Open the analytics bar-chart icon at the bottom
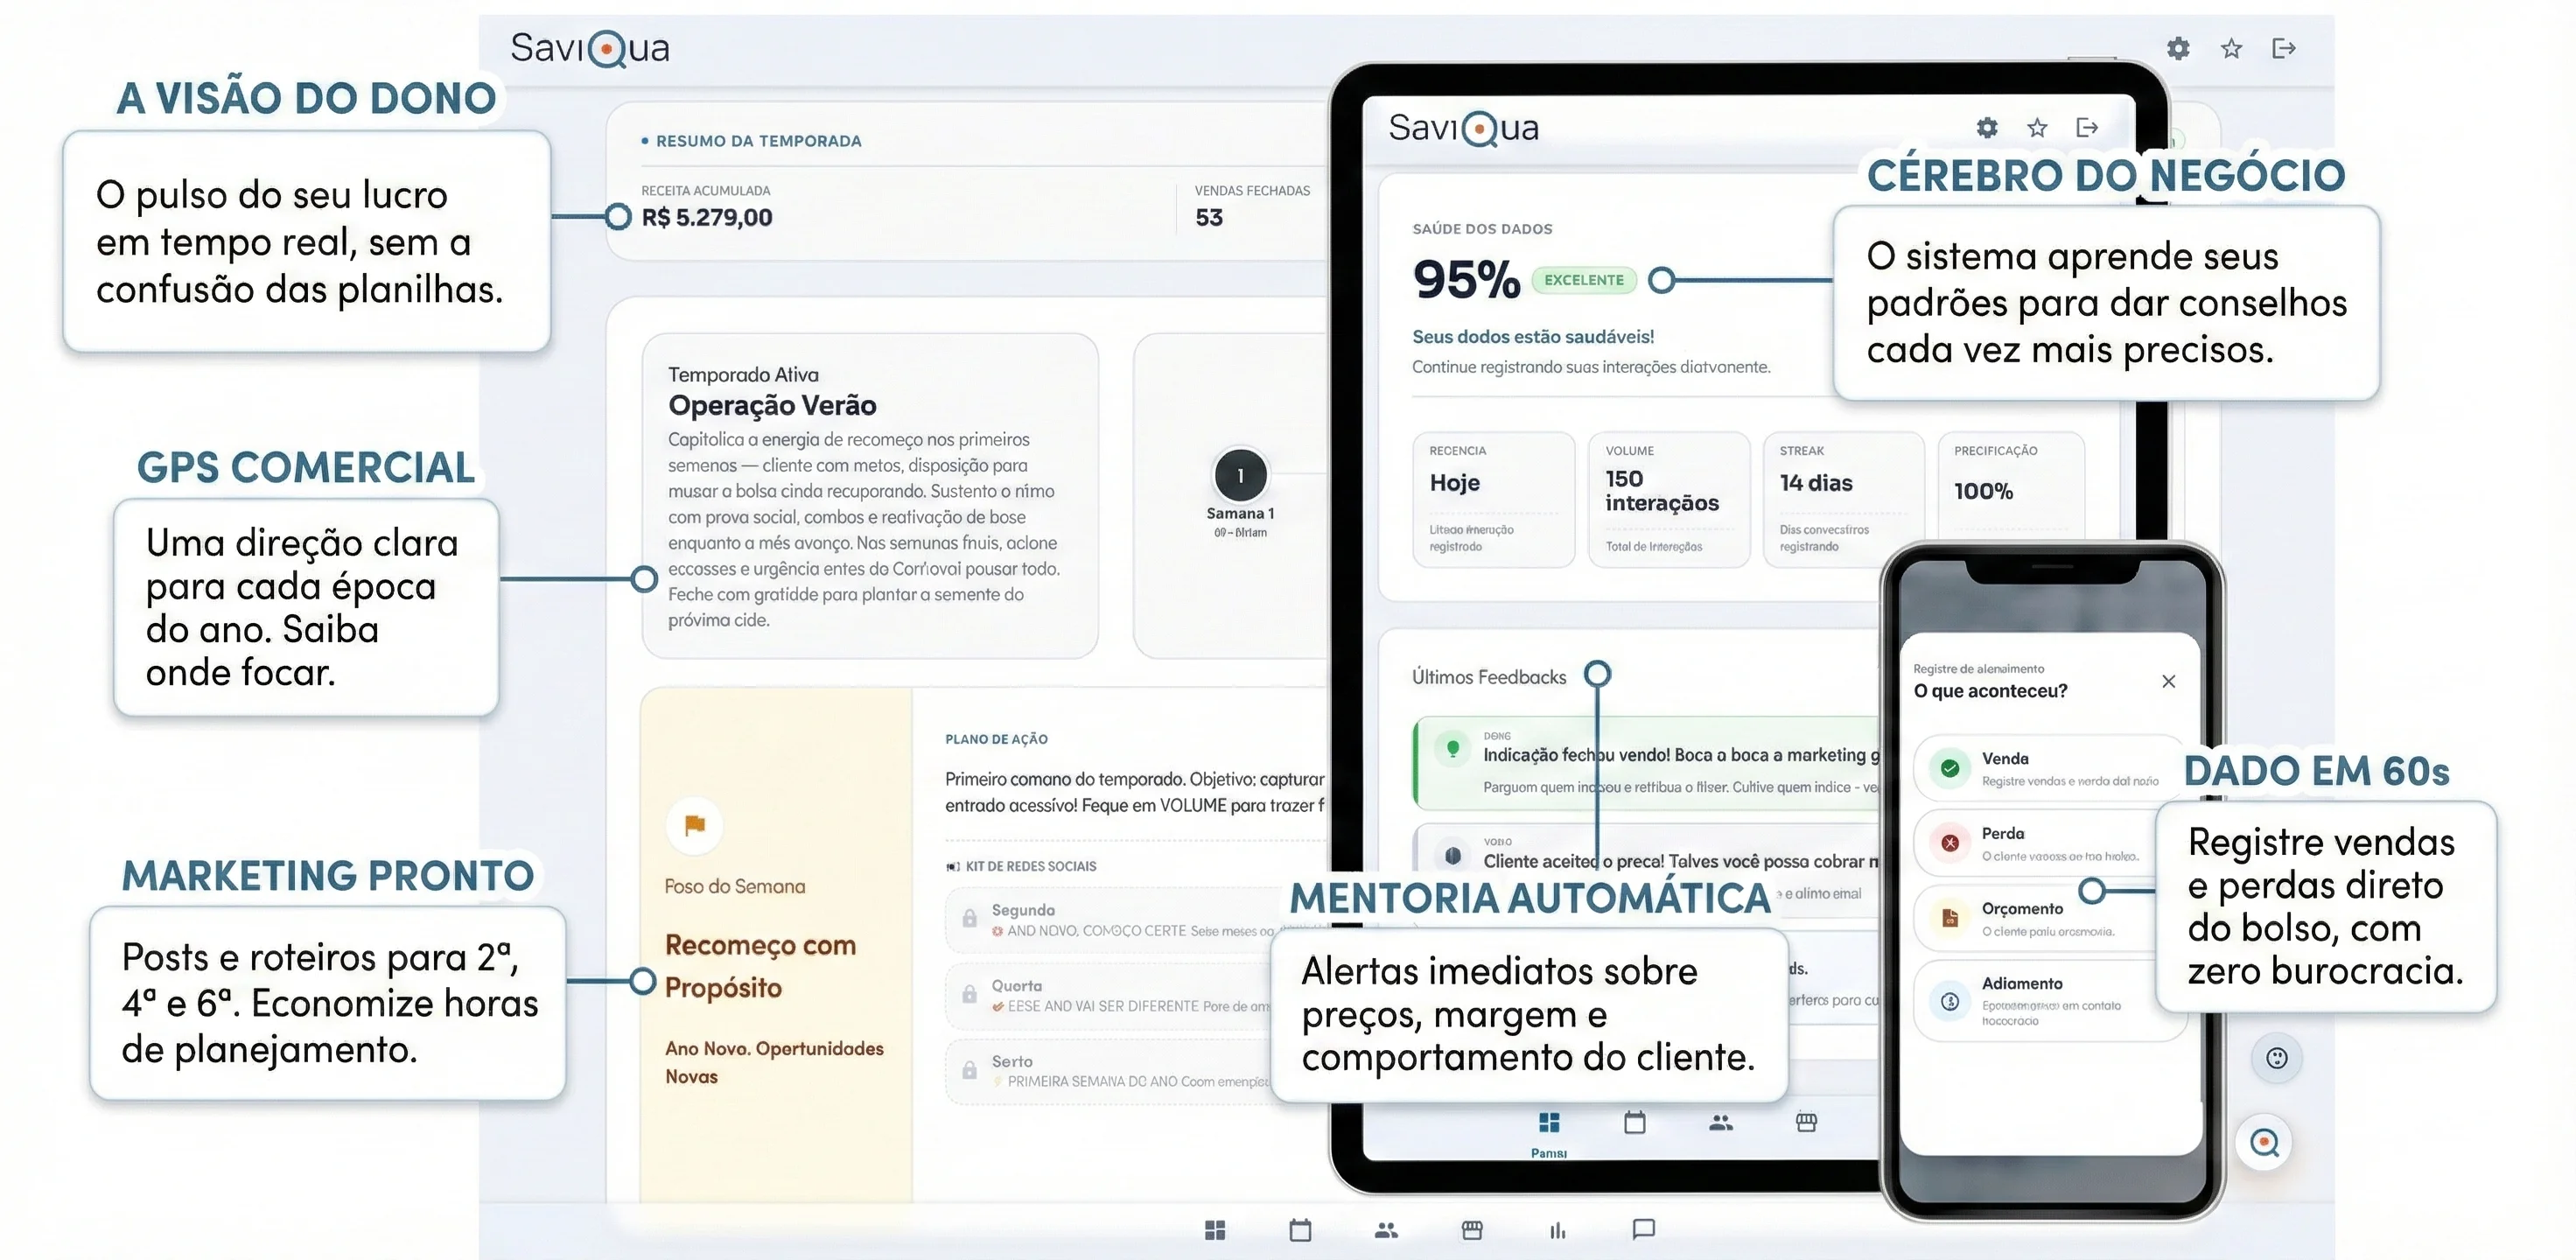Screen dimensions: 2576x1260 coord(1557,1232)
